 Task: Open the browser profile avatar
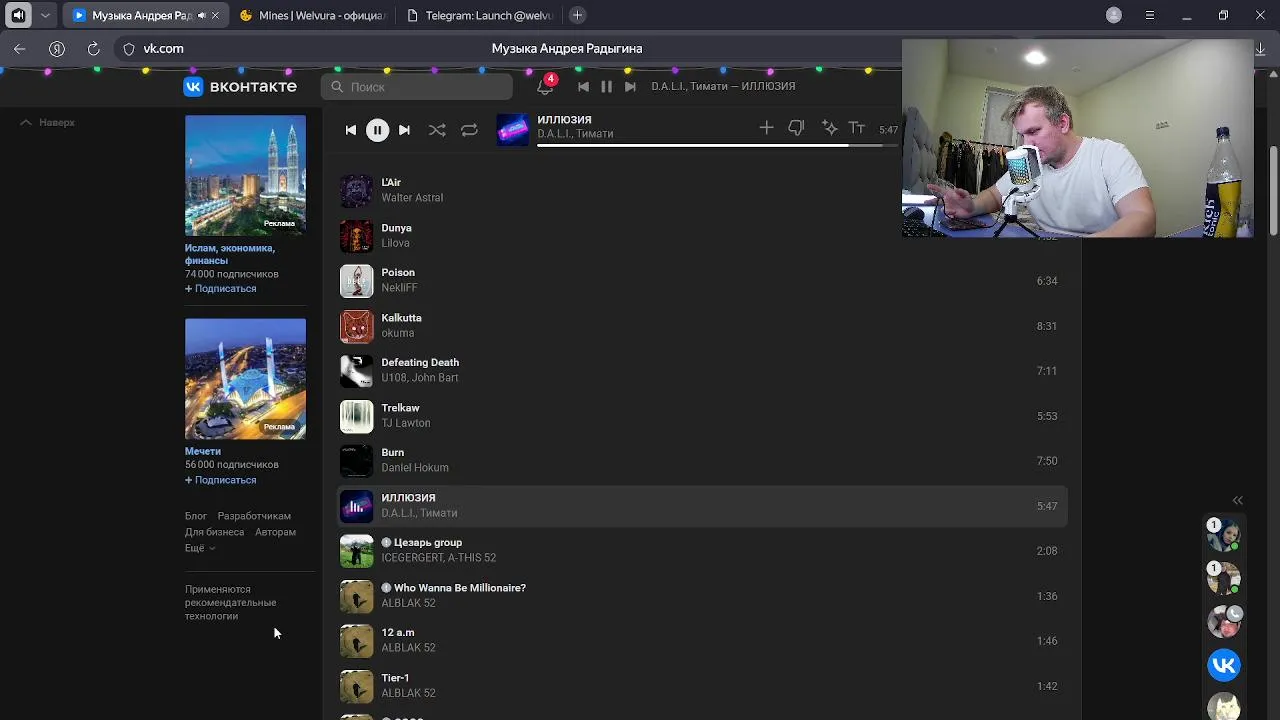1114,15
